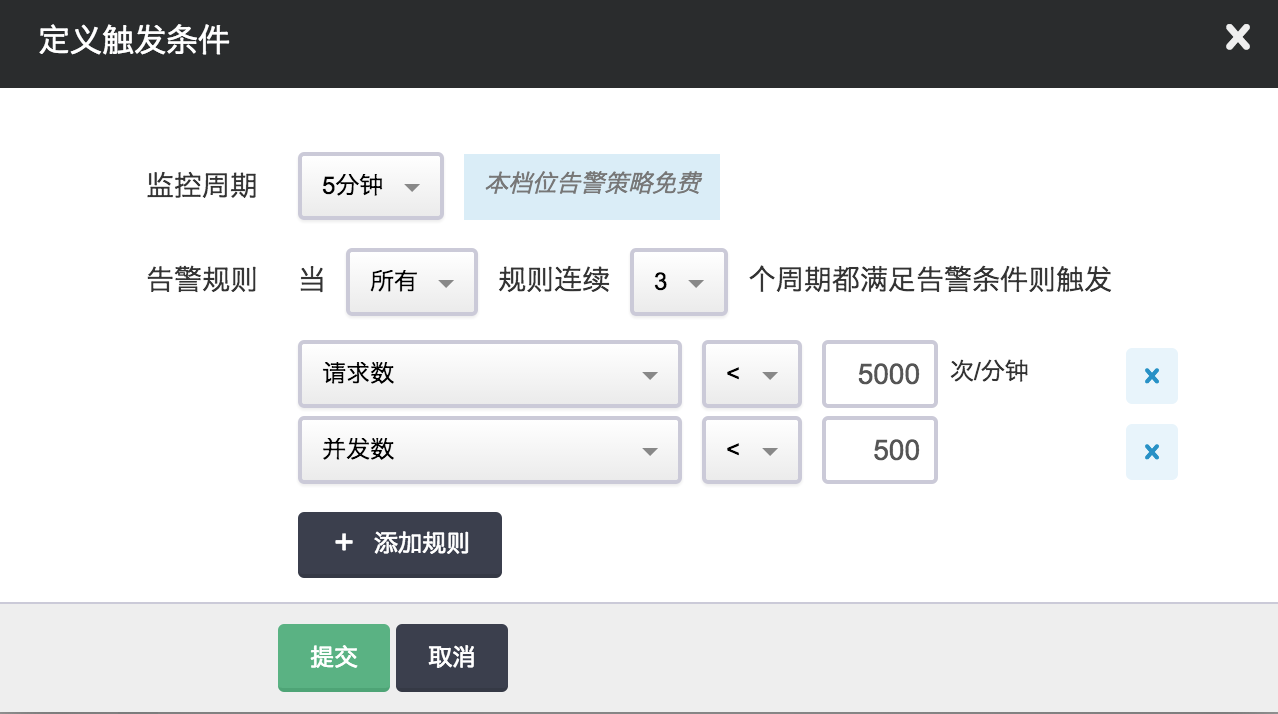1278x714 pixels.
Task: Open the 并发数 metric dropdown
Action: pos(489,450)
